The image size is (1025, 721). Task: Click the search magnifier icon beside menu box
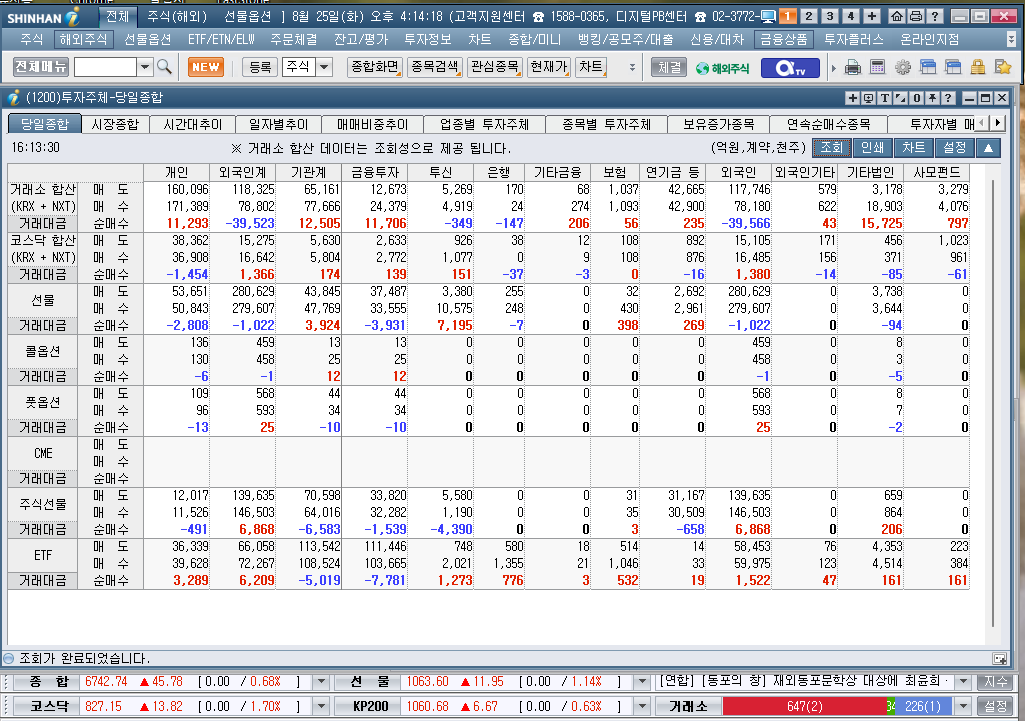click(164, 67)
